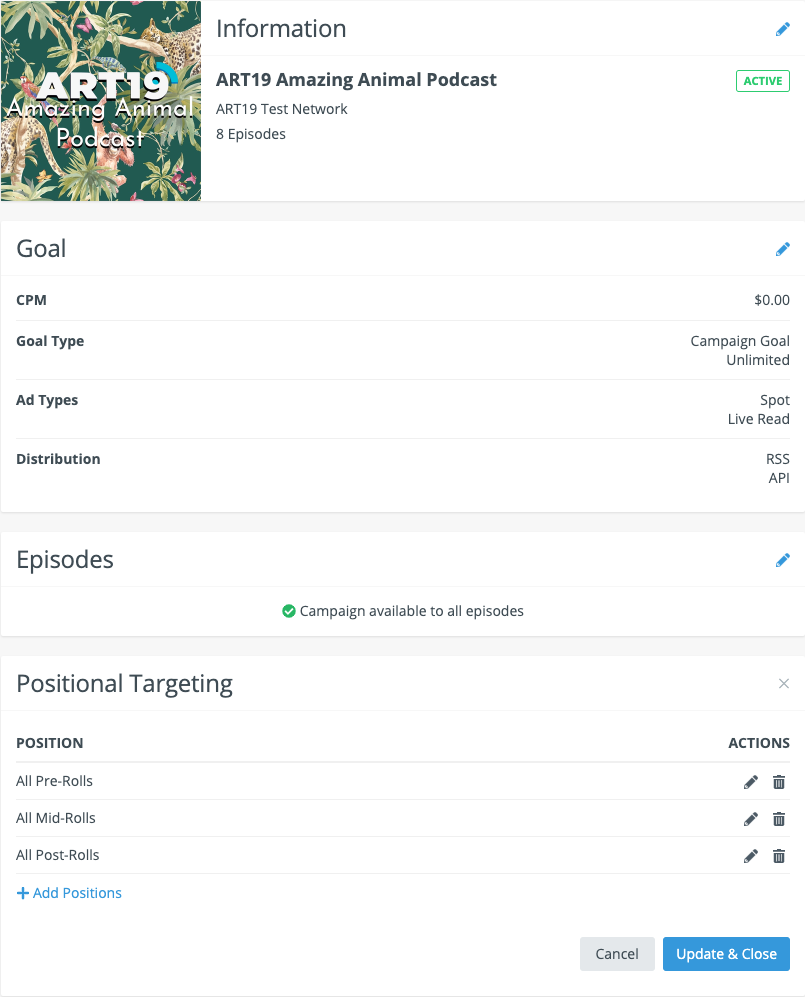Click the POSITION column header

pyautogui.click(x=50, y=743)
